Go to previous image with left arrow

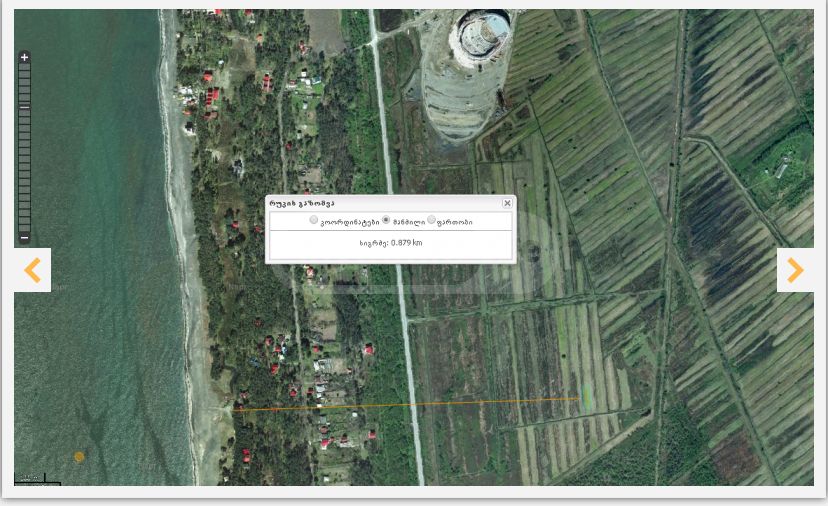pos(33,270)
